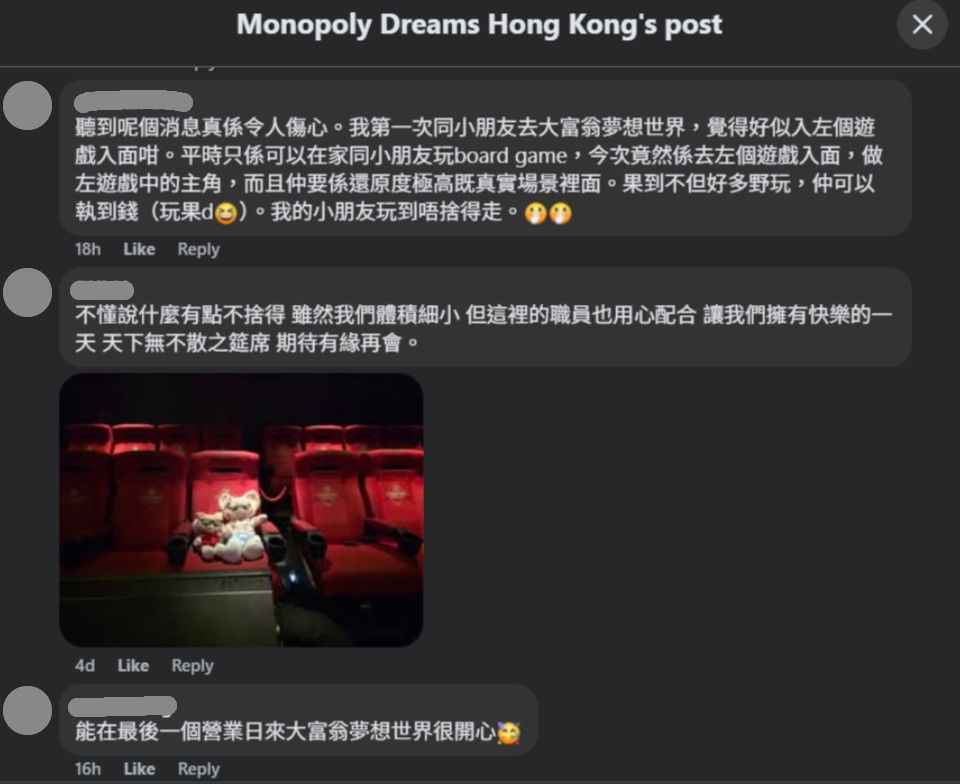Click the blurred name of the third commenter
This screenshot has width=960, height=784.
click(x=122, y=706)
